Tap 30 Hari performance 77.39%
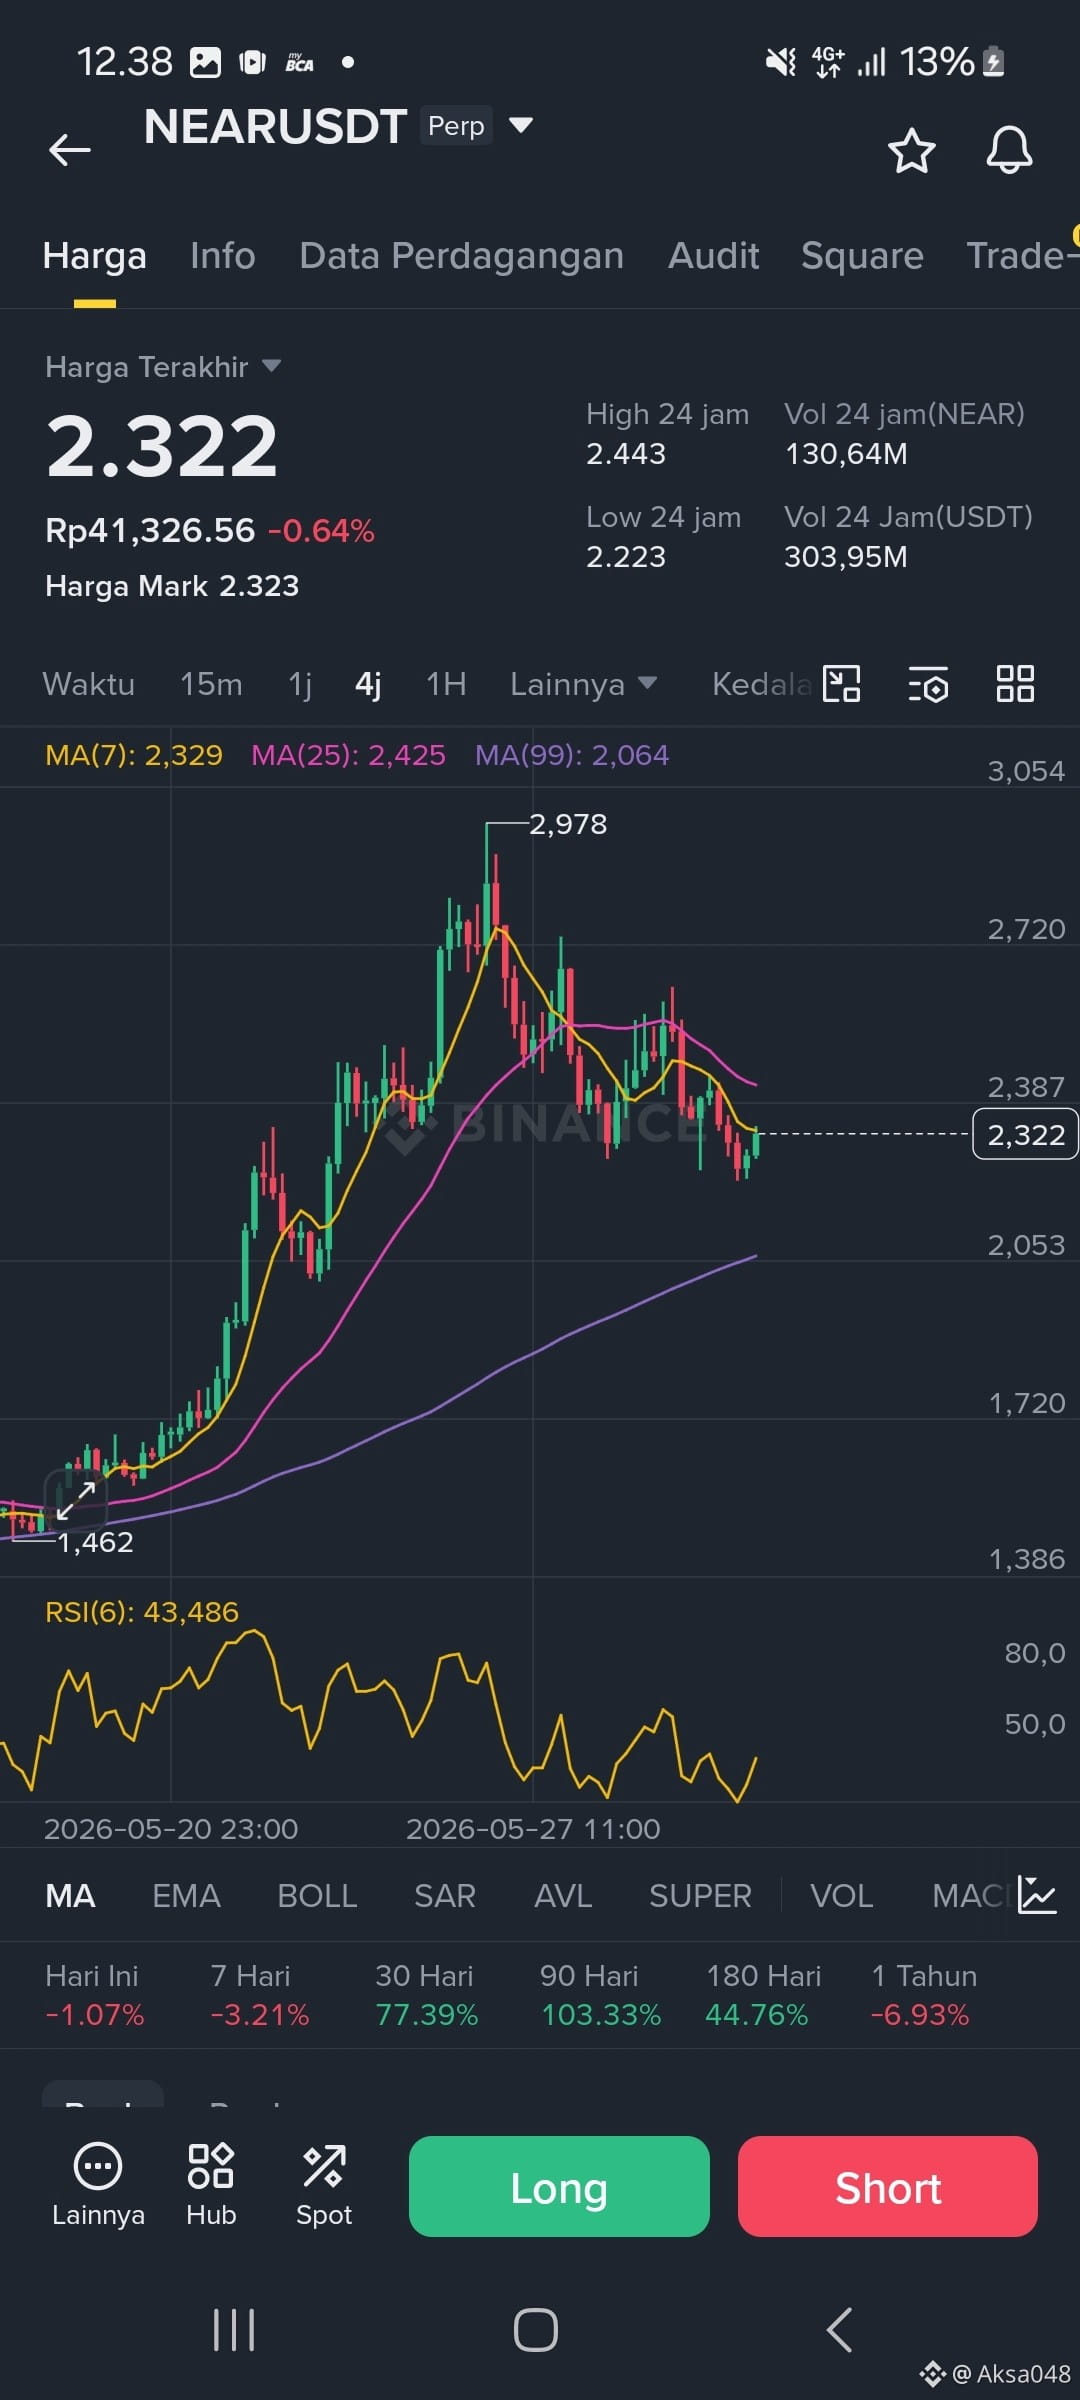The width and height of the screenshot is (1080, 2400). (x=427, y=2014)
